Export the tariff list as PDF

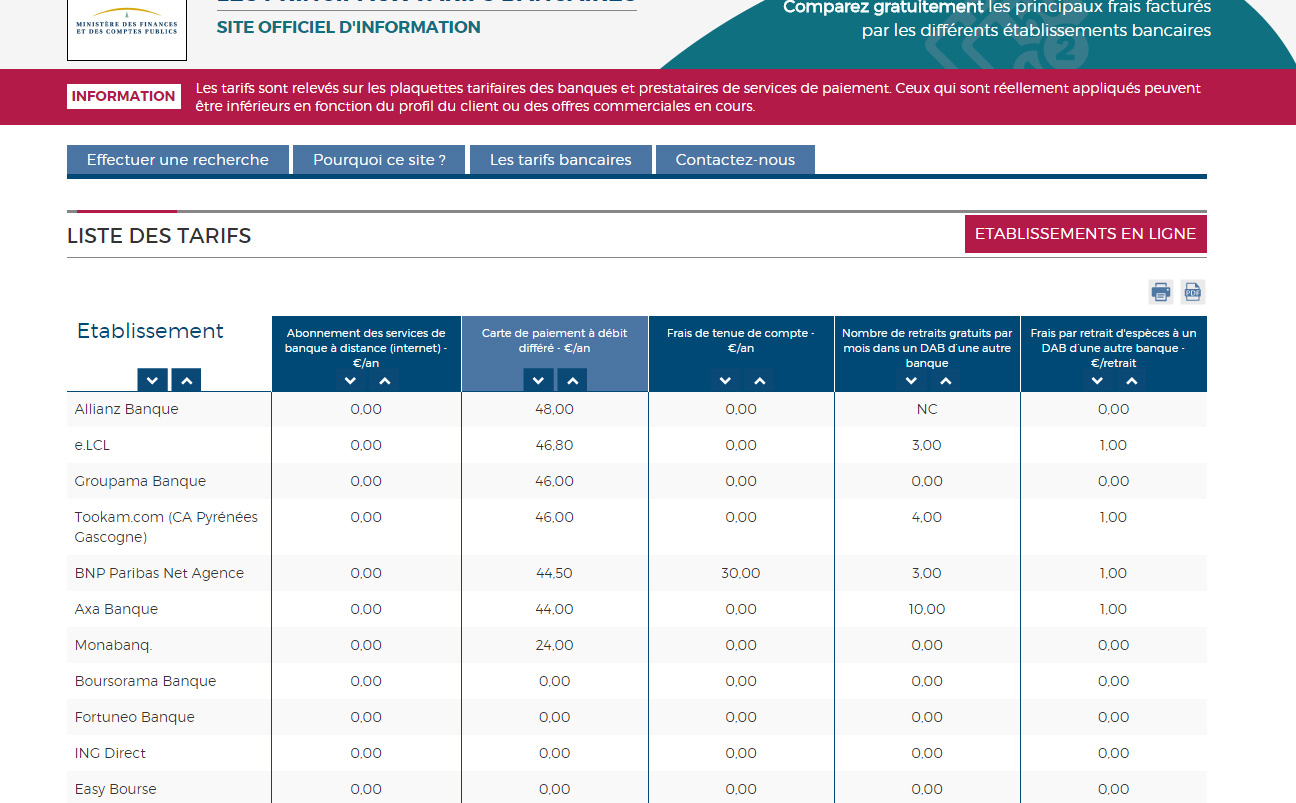(x=1192, y=292)
